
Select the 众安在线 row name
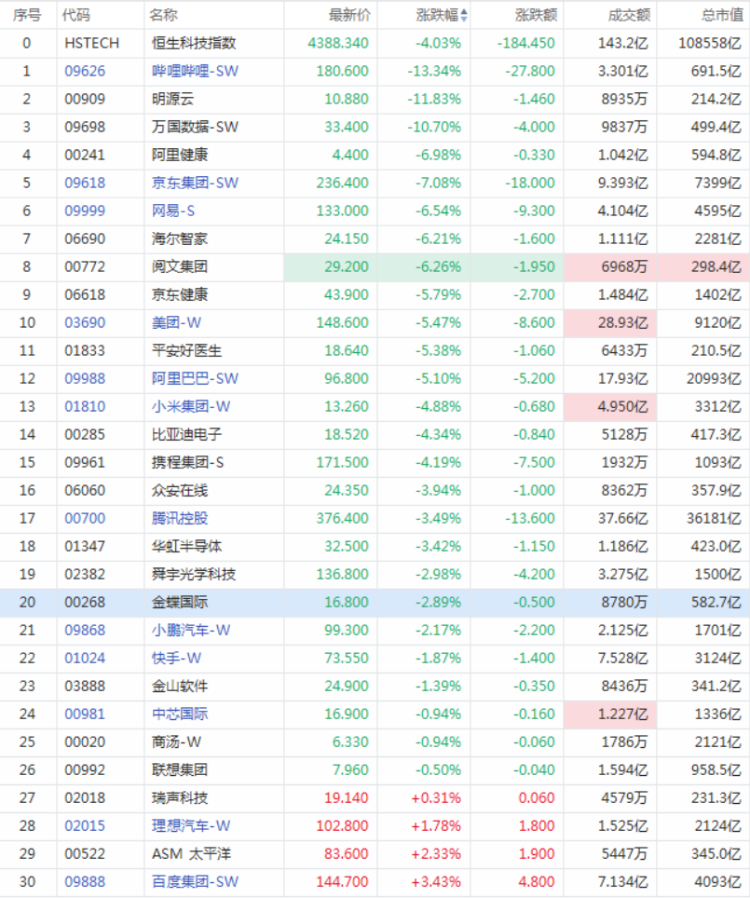[180, 490]
